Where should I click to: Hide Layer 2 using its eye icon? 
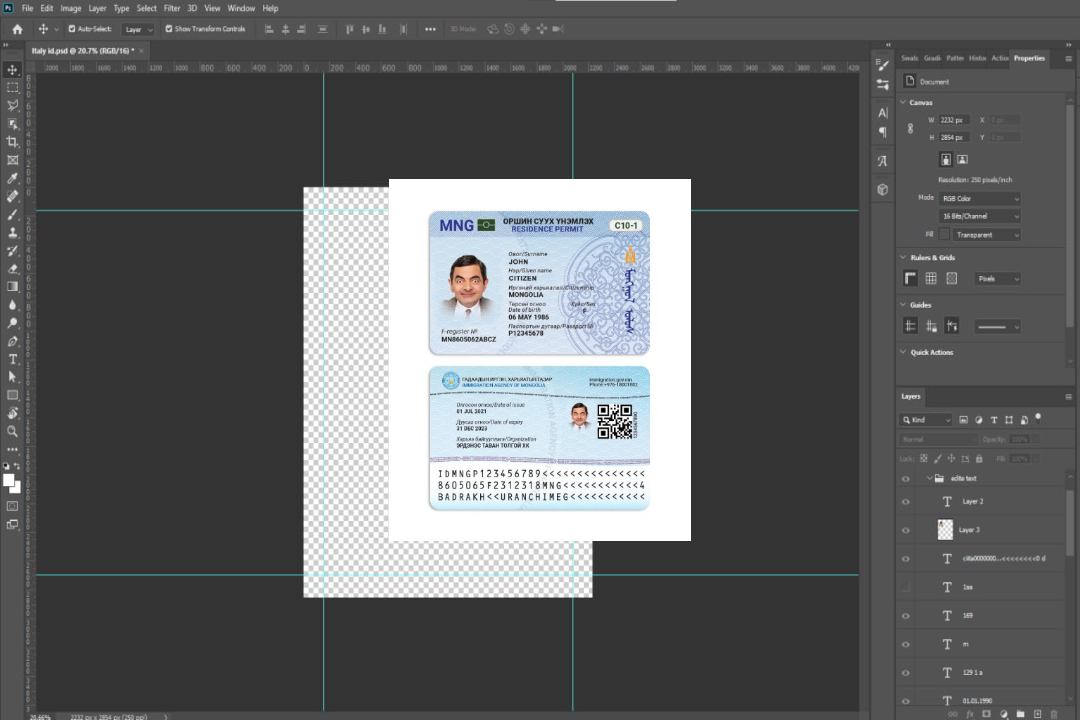(906, 502)
